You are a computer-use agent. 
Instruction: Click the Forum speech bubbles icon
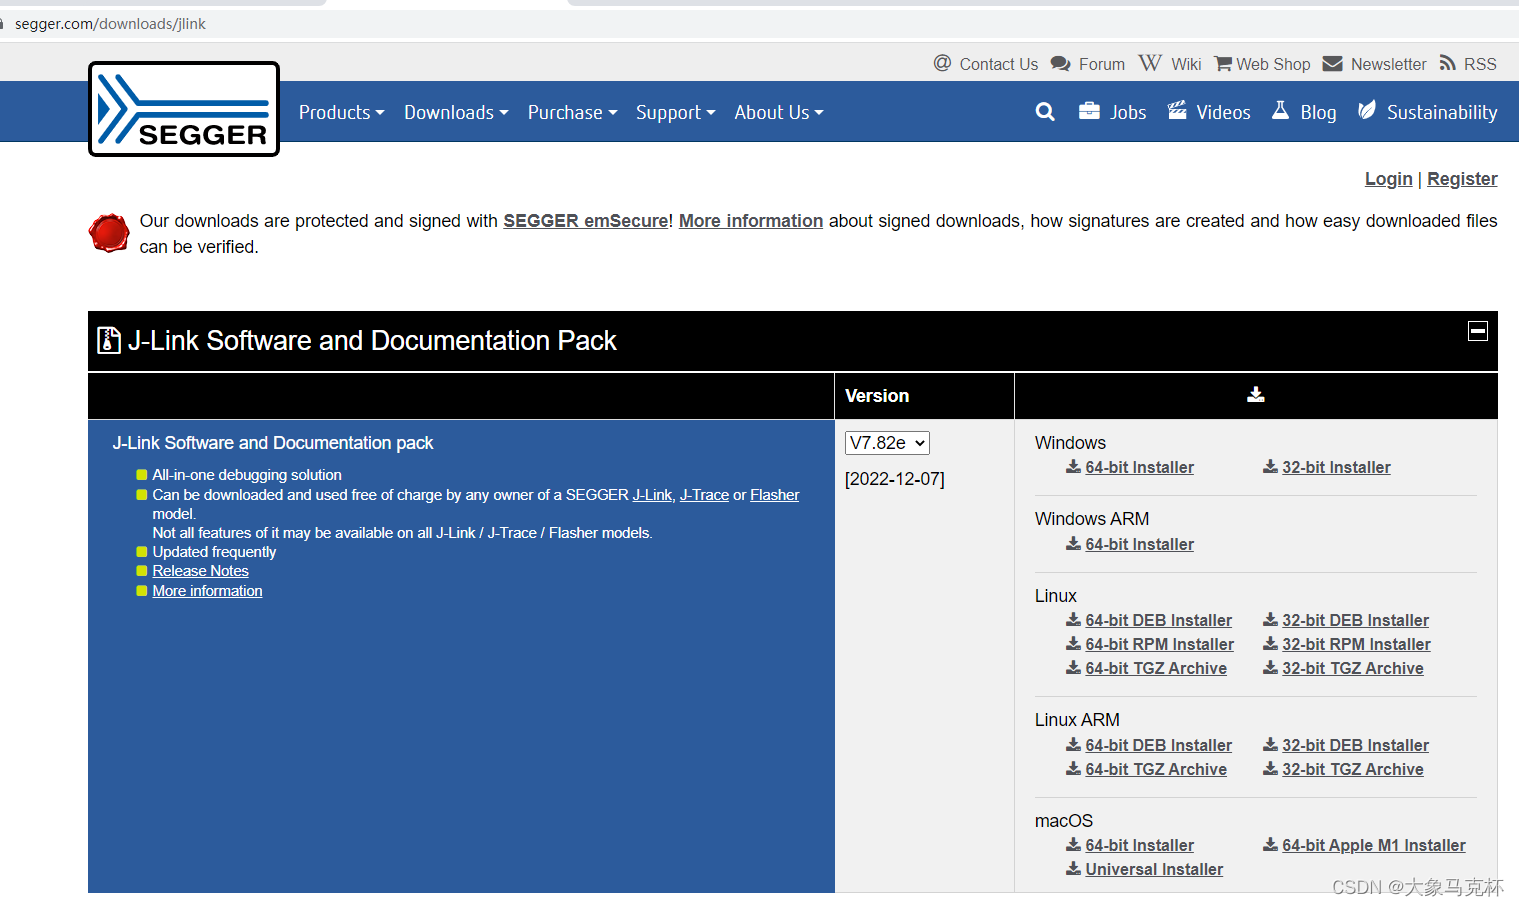pos(1060,63)
